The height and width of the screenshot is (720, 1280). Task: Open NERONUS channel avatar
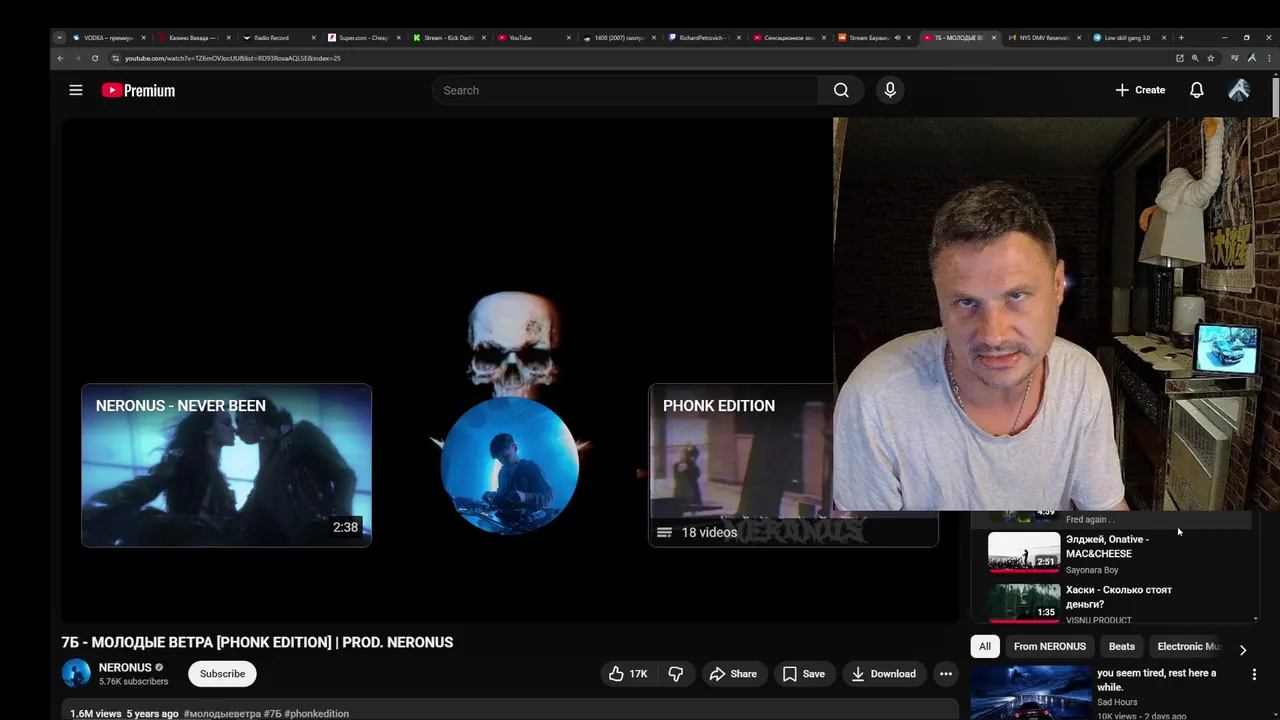(x=76, y=674)
